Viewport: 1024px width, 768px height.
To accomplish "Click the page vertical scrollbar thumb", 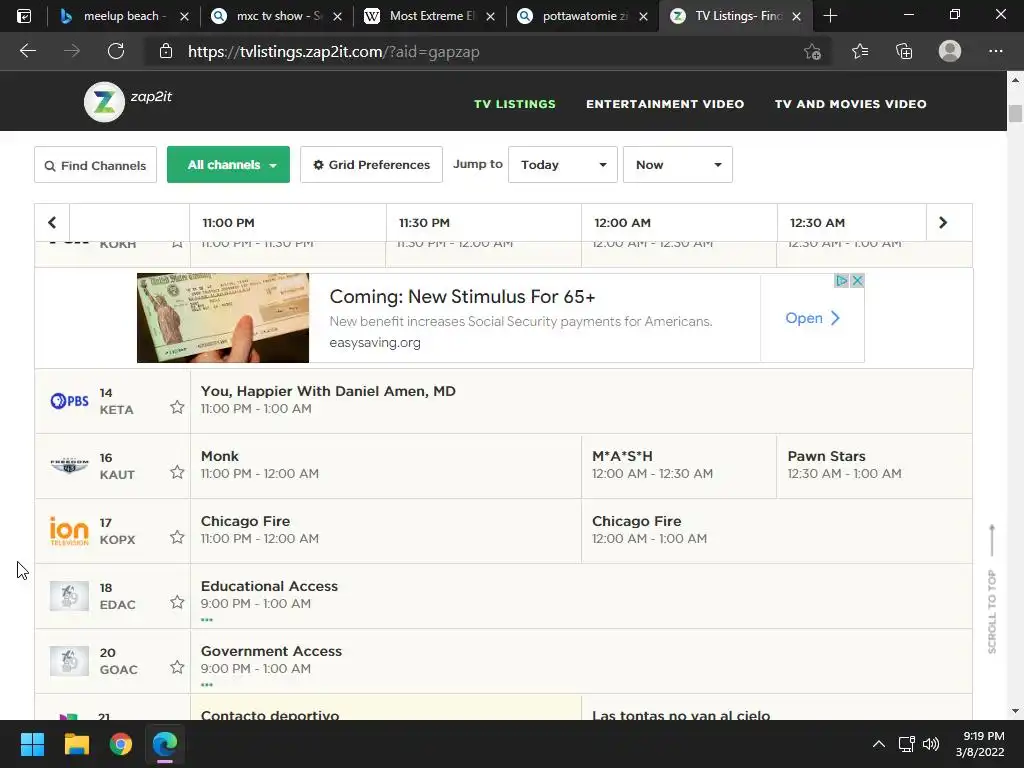I will tap(1015, 112).
